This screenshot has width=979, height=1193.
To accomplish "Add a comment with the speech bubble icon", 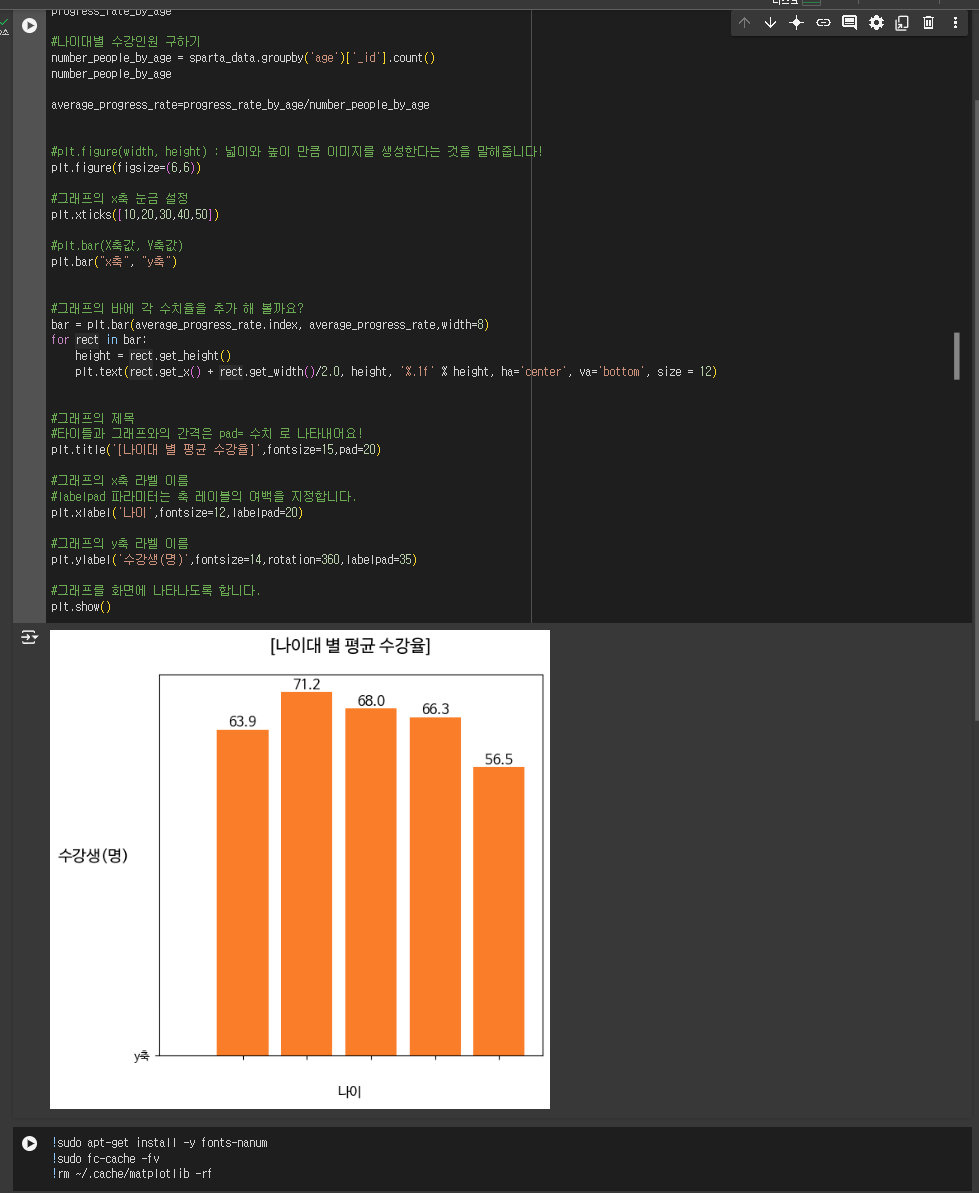I will click(x=849, y=23).
